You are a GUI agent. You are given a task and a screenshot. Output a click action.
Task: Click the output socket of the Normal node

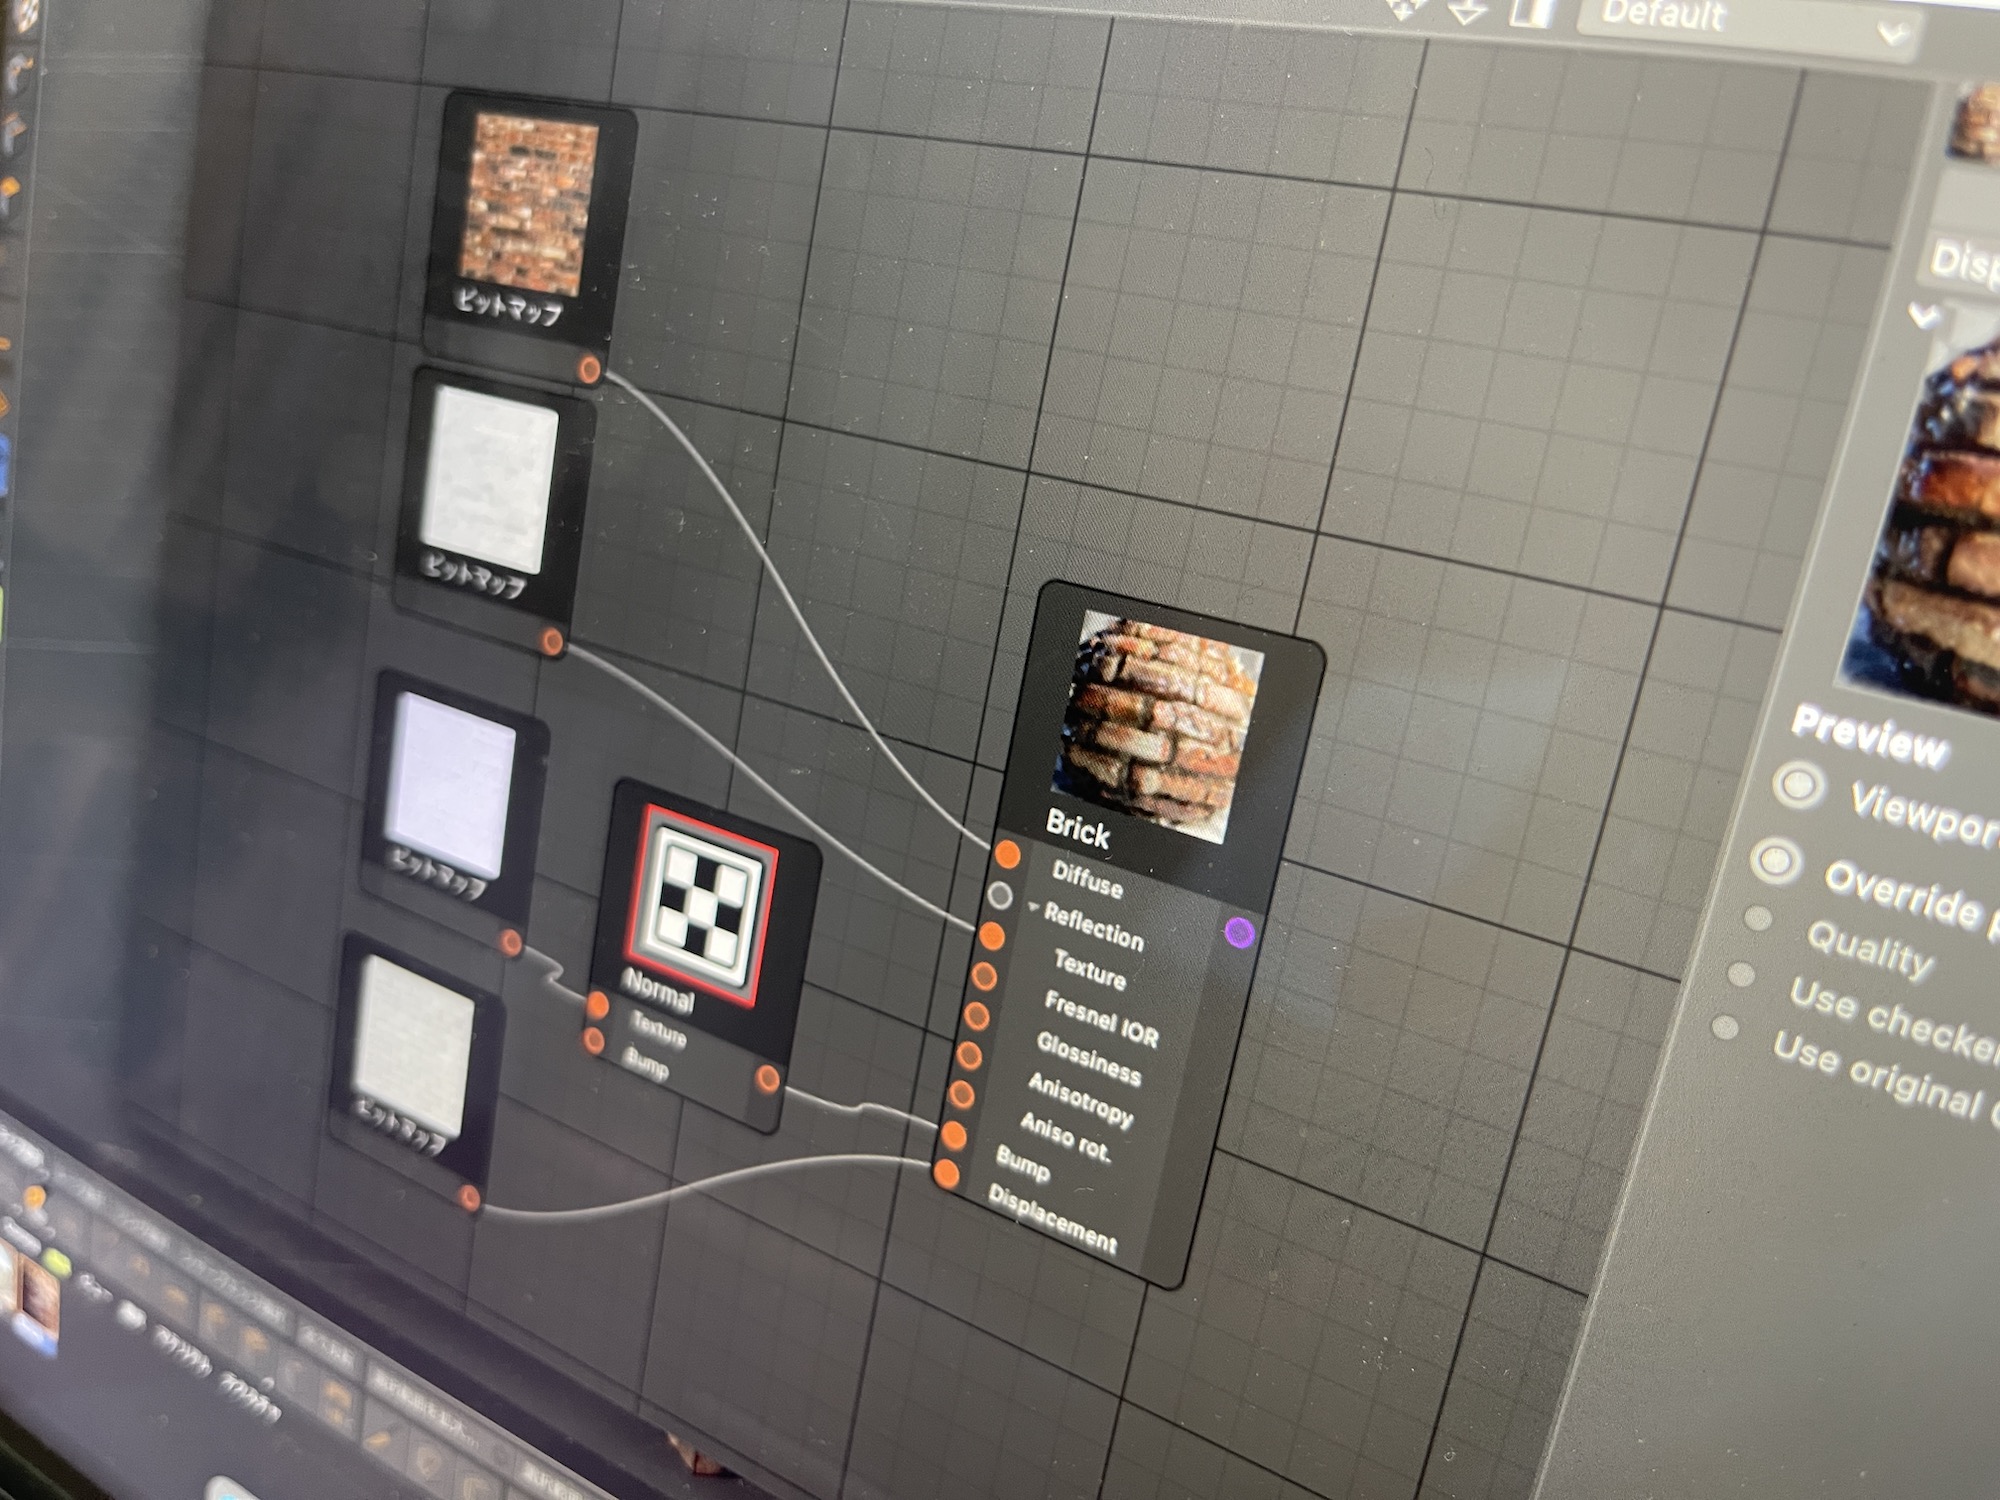pos(770,1078)
